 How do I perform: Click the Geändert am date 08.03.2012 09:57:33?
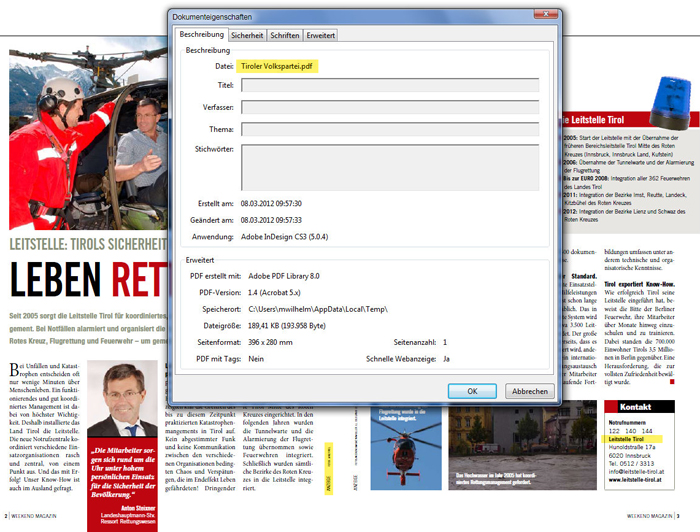tap(271, 220)
